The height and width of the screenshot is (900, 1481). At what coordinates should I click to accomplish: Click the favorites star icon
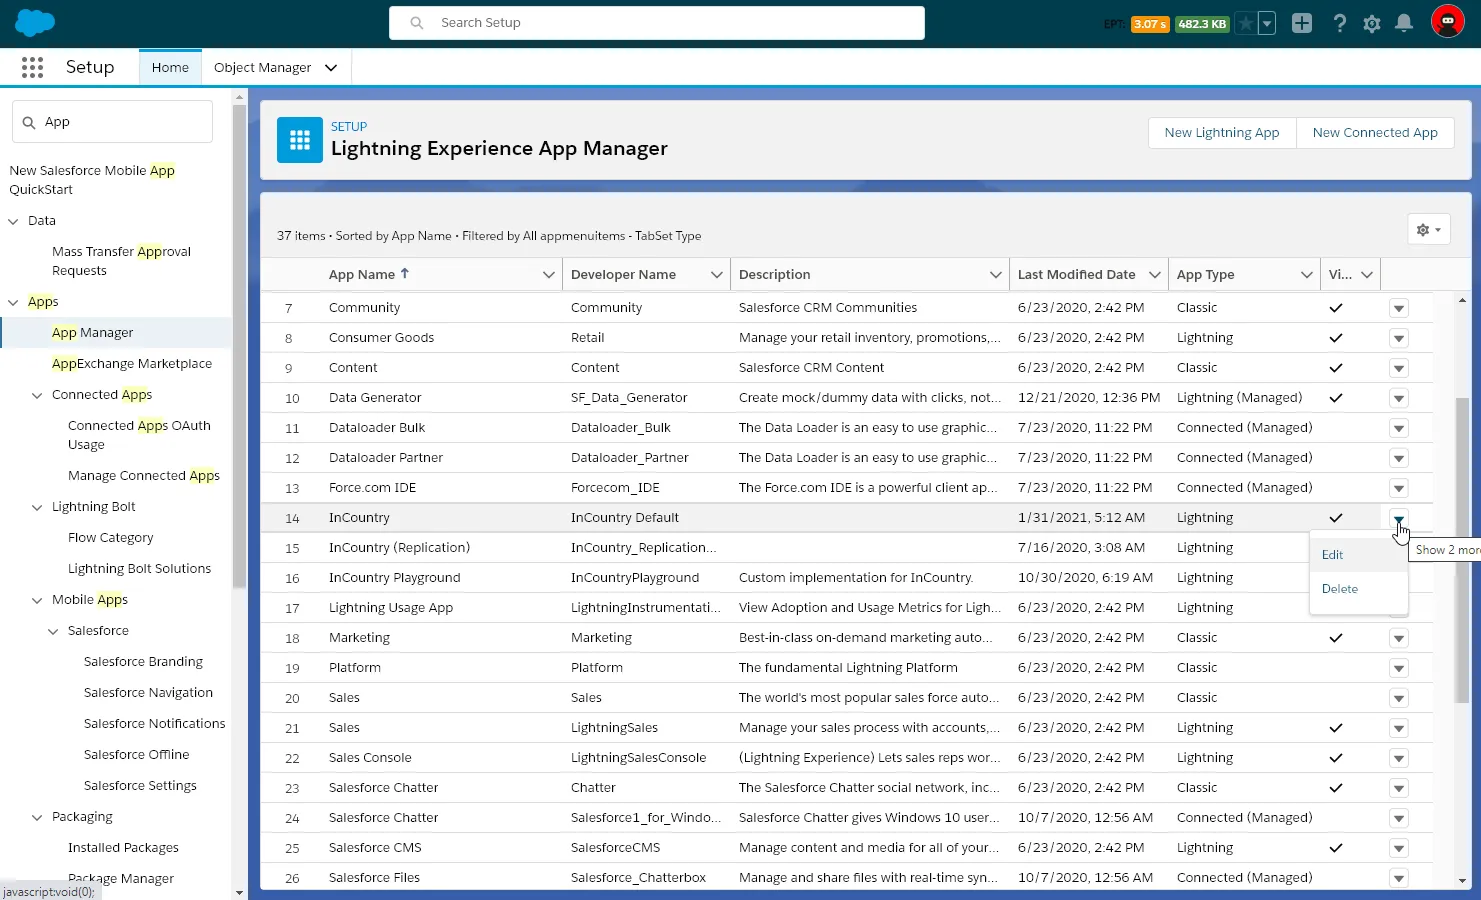click(x=1246, y=23)
